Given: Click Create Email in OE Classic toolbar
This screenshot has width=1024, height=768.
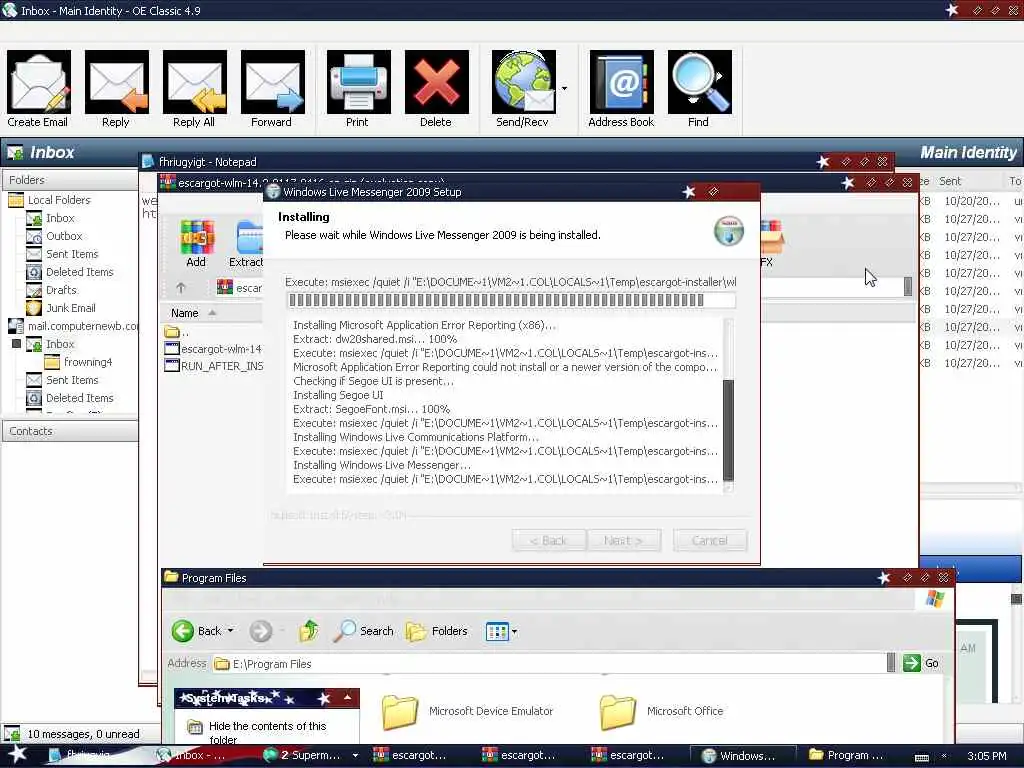Looking at the screenshot, I should [39, 89].
